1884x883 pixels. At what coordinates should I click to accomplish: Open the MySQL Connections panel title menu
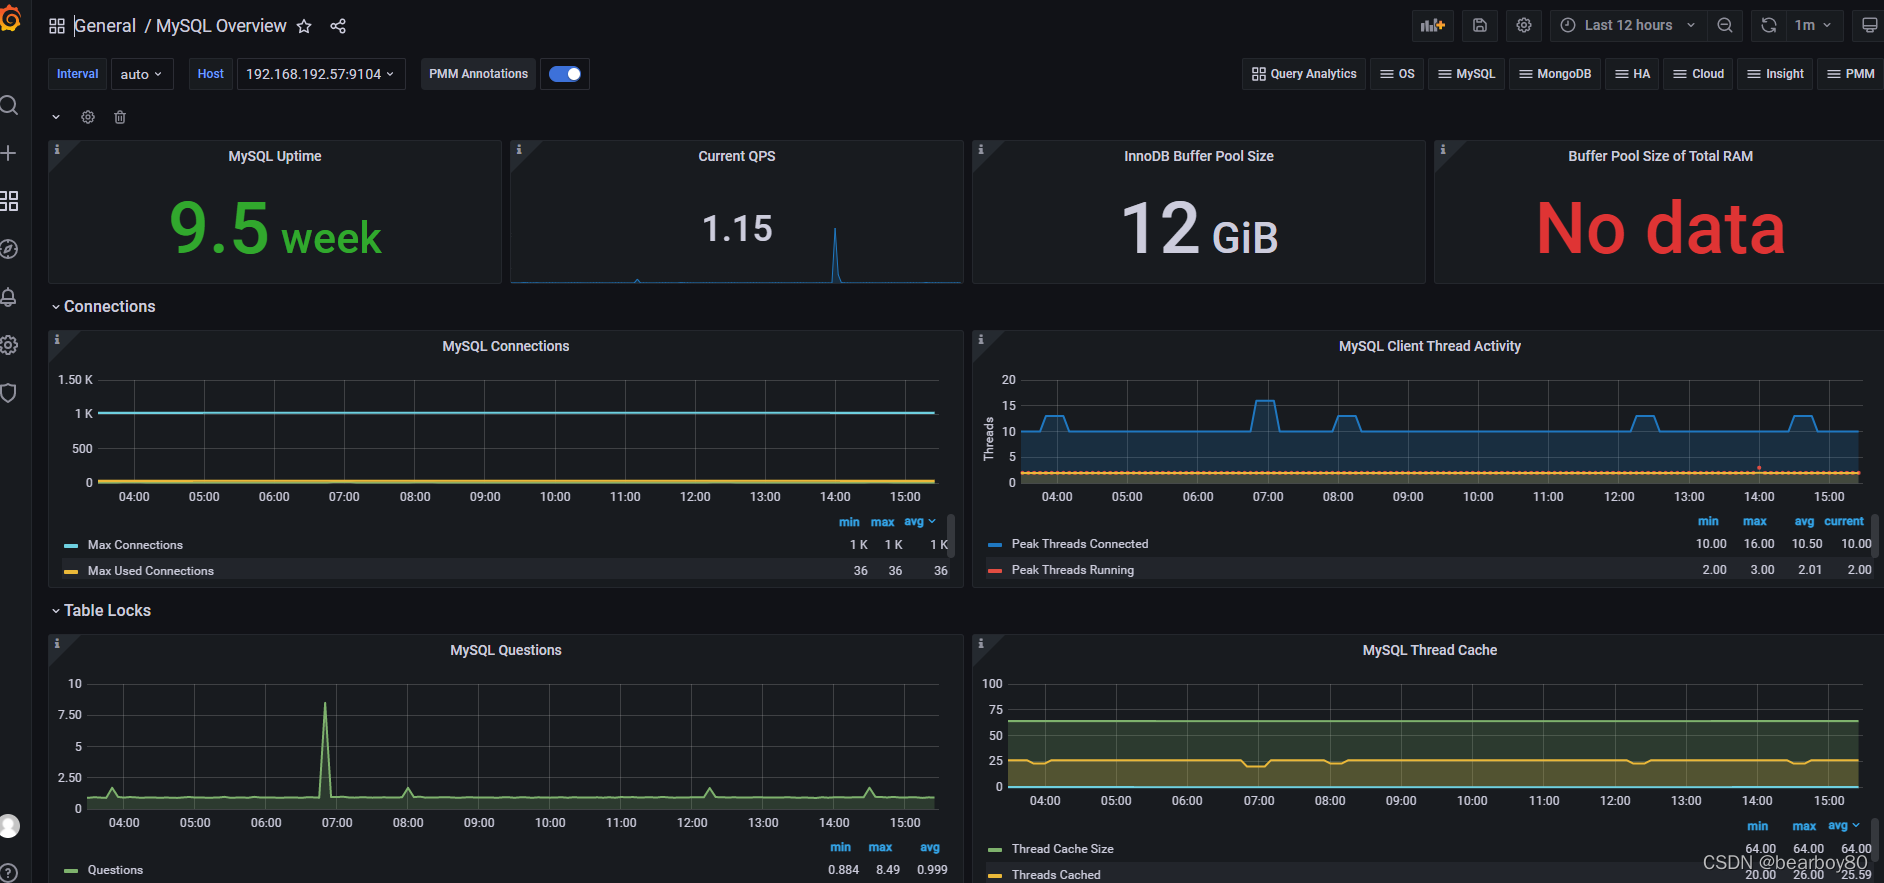(506, 346)
